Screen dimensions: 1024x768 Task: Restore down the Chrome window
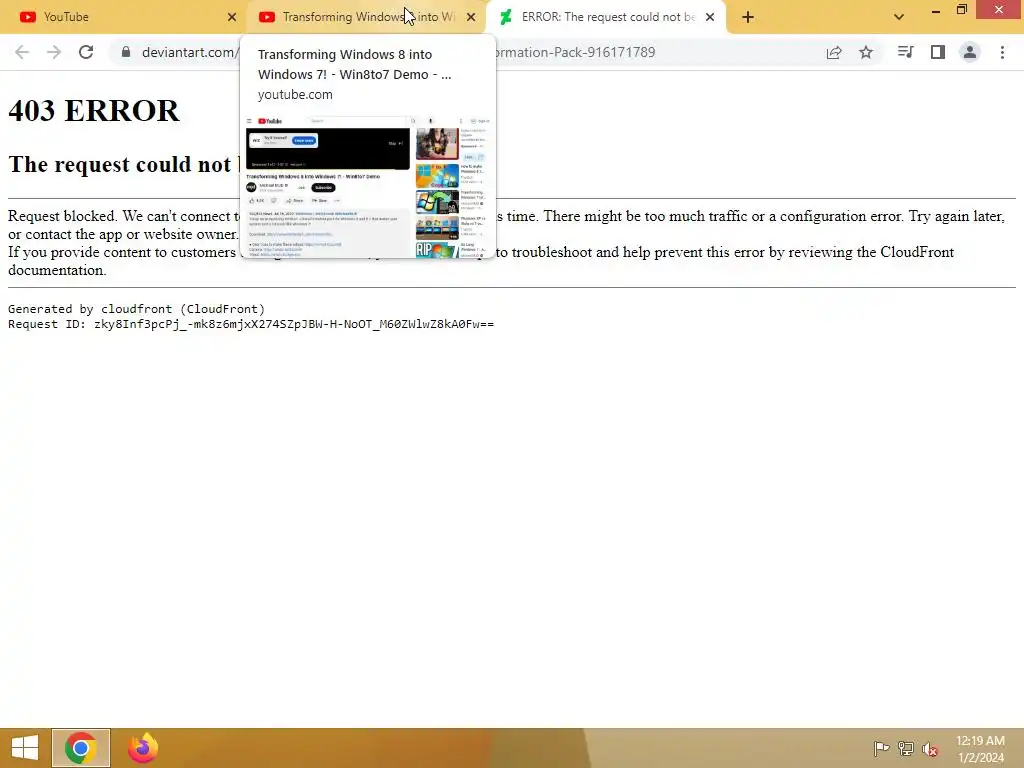[x=962, y=9]
